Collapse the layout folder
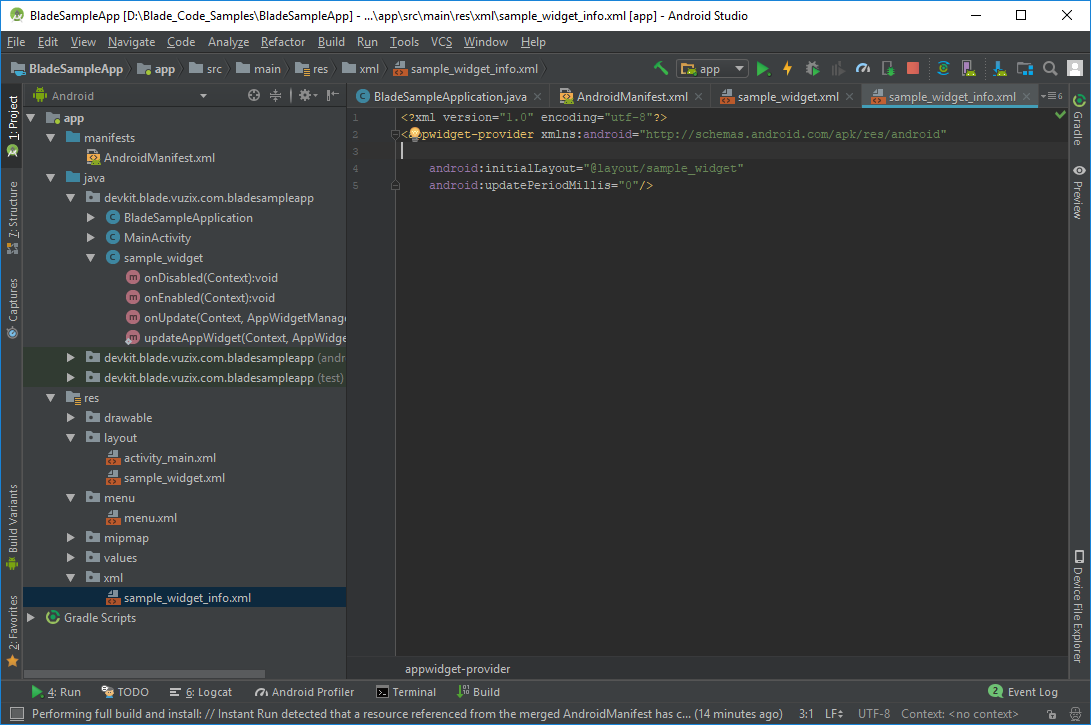 [71, 438]
